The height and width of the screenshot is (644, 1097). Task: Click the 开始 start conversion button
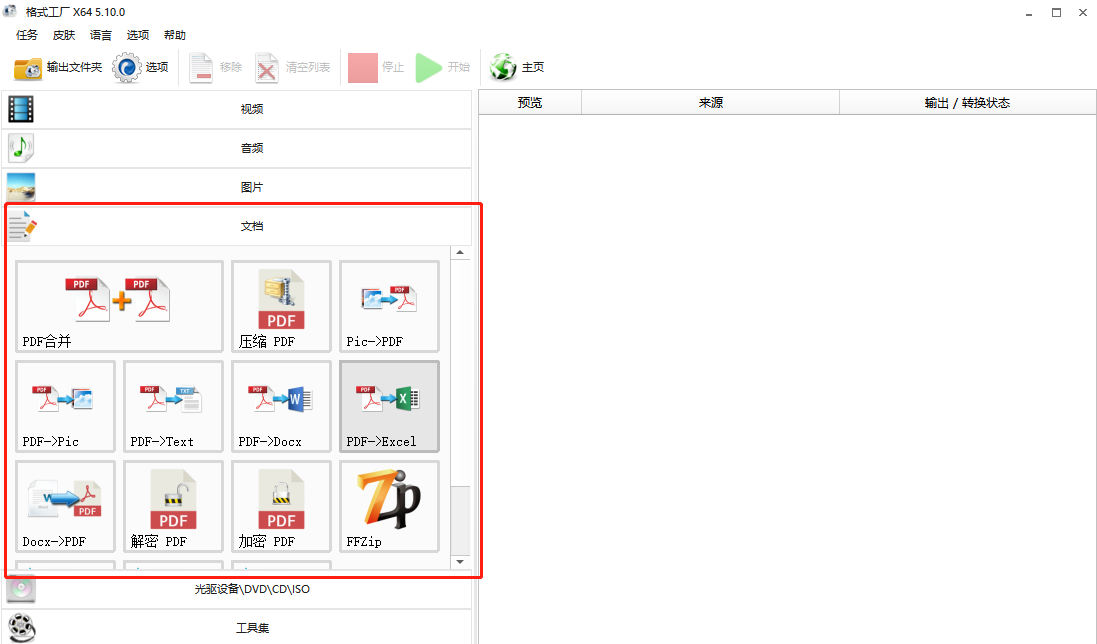coord(443,68)
